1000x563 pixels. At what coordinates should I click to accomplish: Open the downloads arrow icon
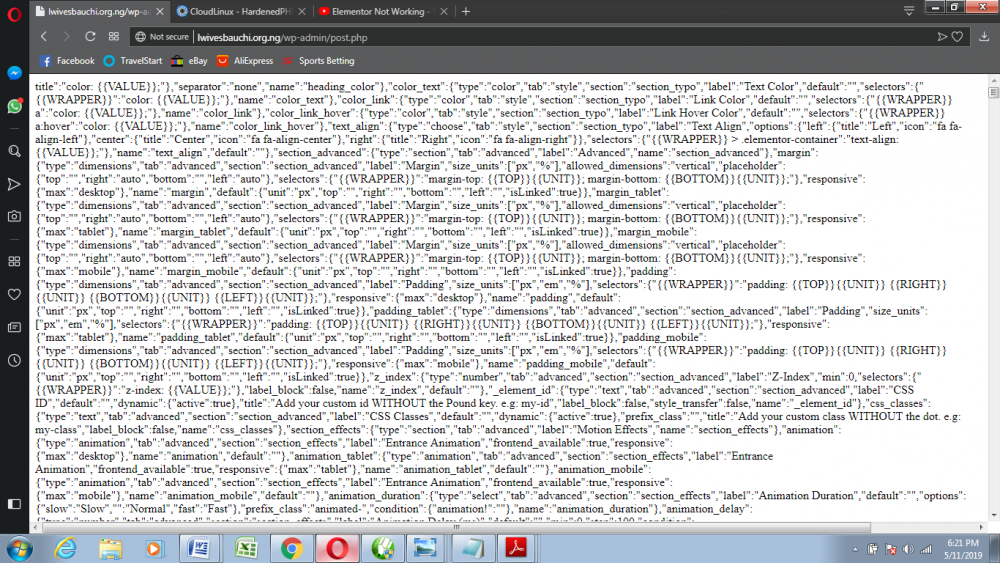tap(985, 36)
